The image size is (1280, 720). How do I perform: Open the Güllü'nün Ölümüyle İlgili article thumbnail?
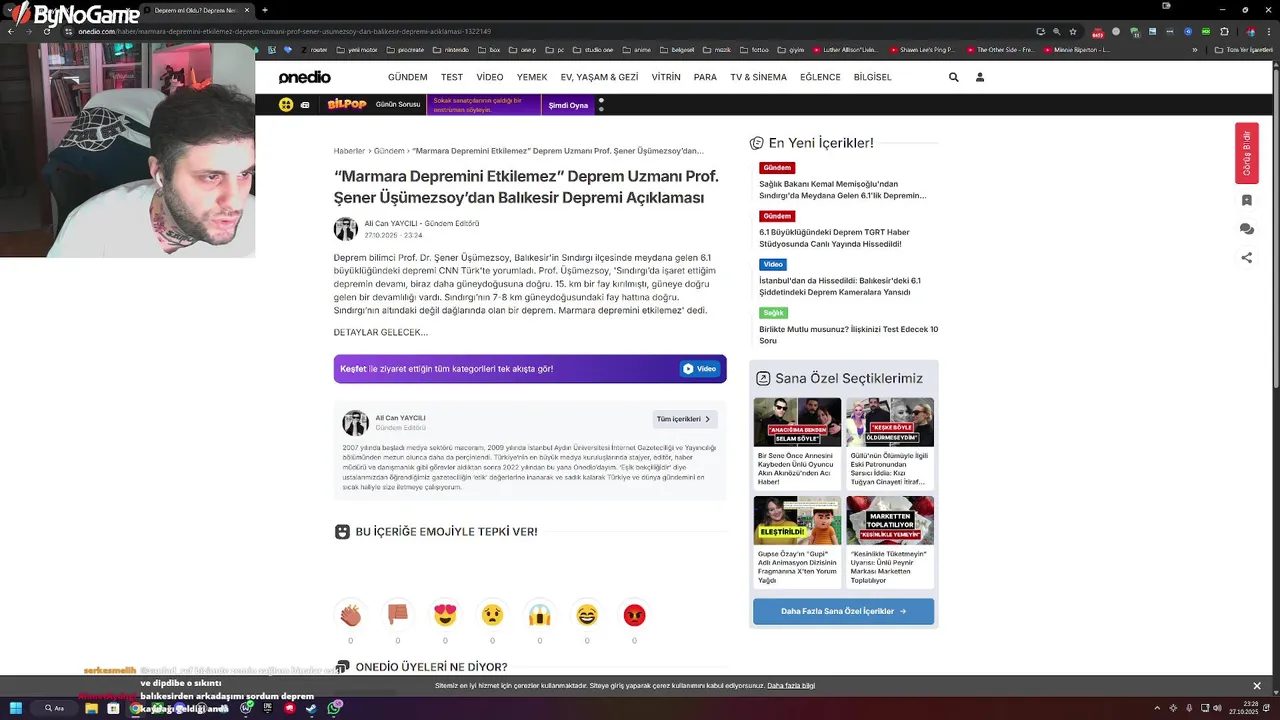tap(890, 422)
